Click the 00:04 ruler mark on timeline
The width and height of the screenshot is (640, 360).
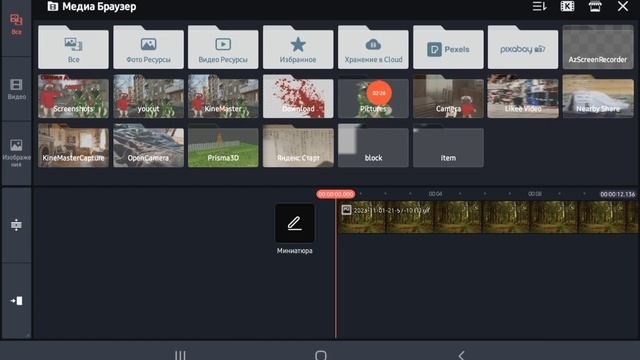pos(436,194)
